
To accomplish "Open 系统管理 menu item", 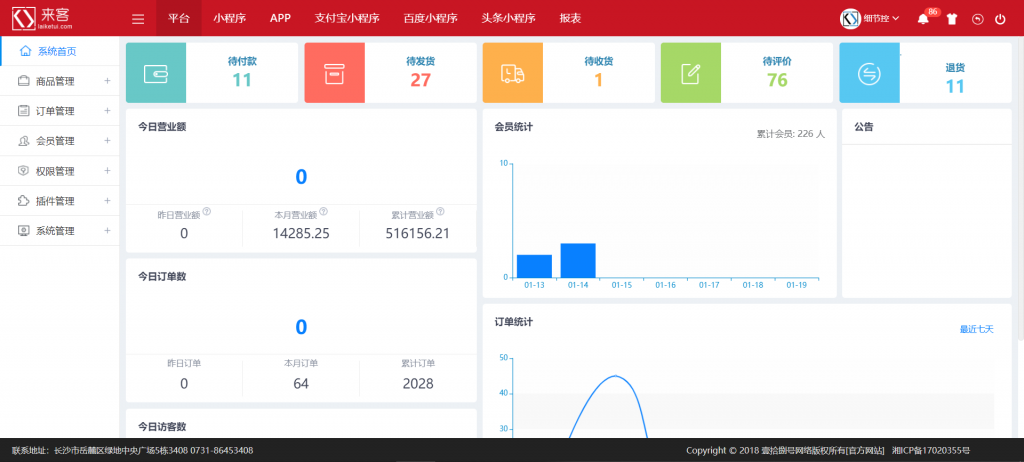I will (60, 231).
